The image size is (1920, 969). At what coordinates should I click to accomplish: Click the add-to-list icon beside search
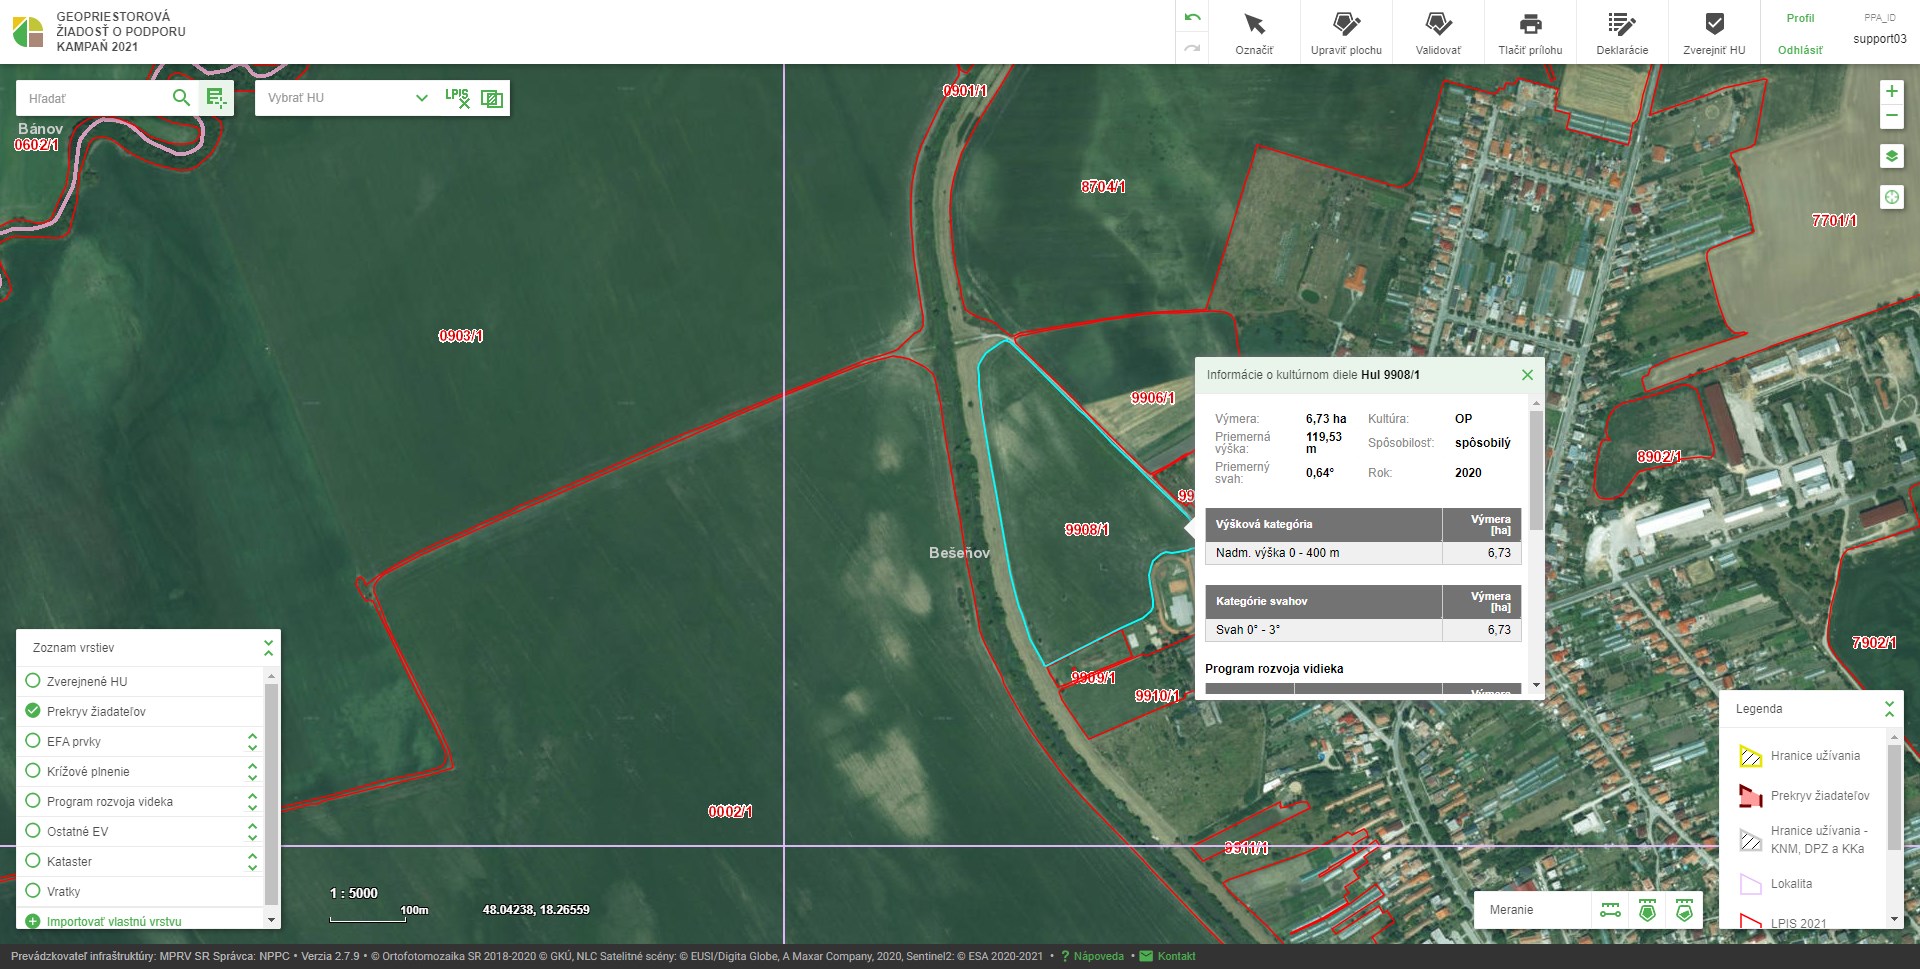(x=216, y=97)
